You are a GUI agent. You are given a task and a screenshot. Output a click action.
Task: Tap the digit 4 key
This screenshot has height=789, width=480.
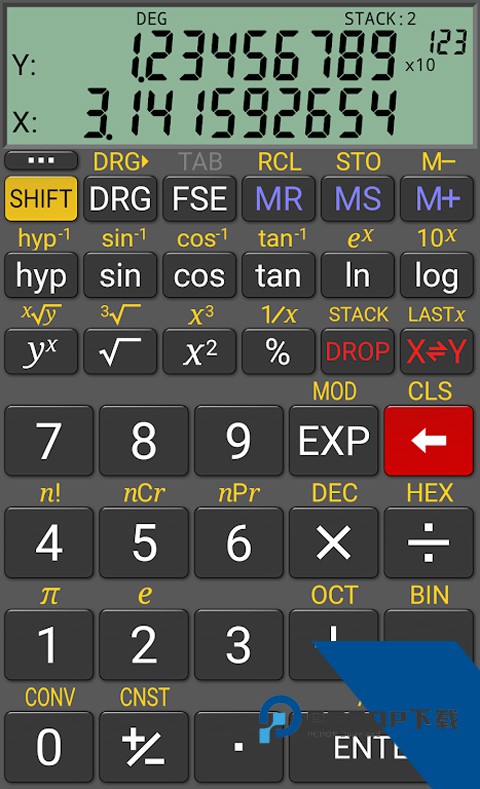(49, 542)
